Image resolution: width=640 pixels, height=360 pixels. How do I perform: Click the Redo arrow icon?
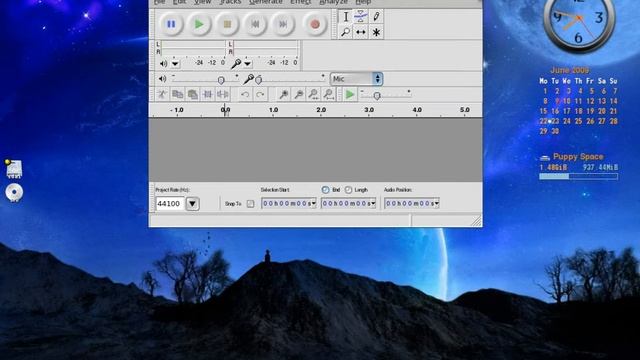pos(260,95)
